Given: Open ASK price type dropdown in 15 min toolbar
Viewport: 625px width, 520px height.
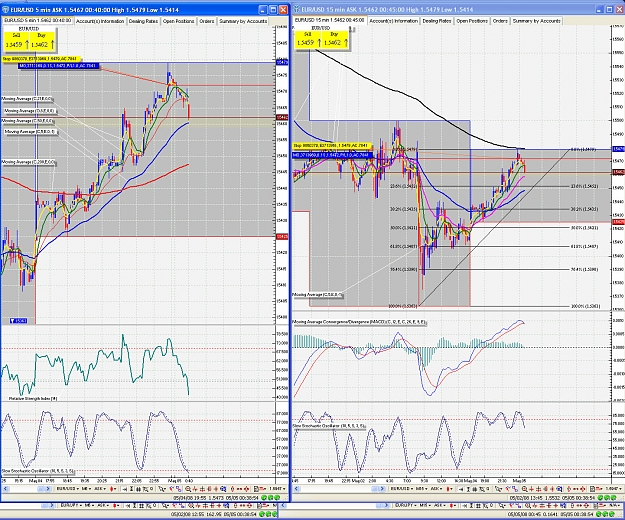Looking at the screenshot, I should click(436, 489).
